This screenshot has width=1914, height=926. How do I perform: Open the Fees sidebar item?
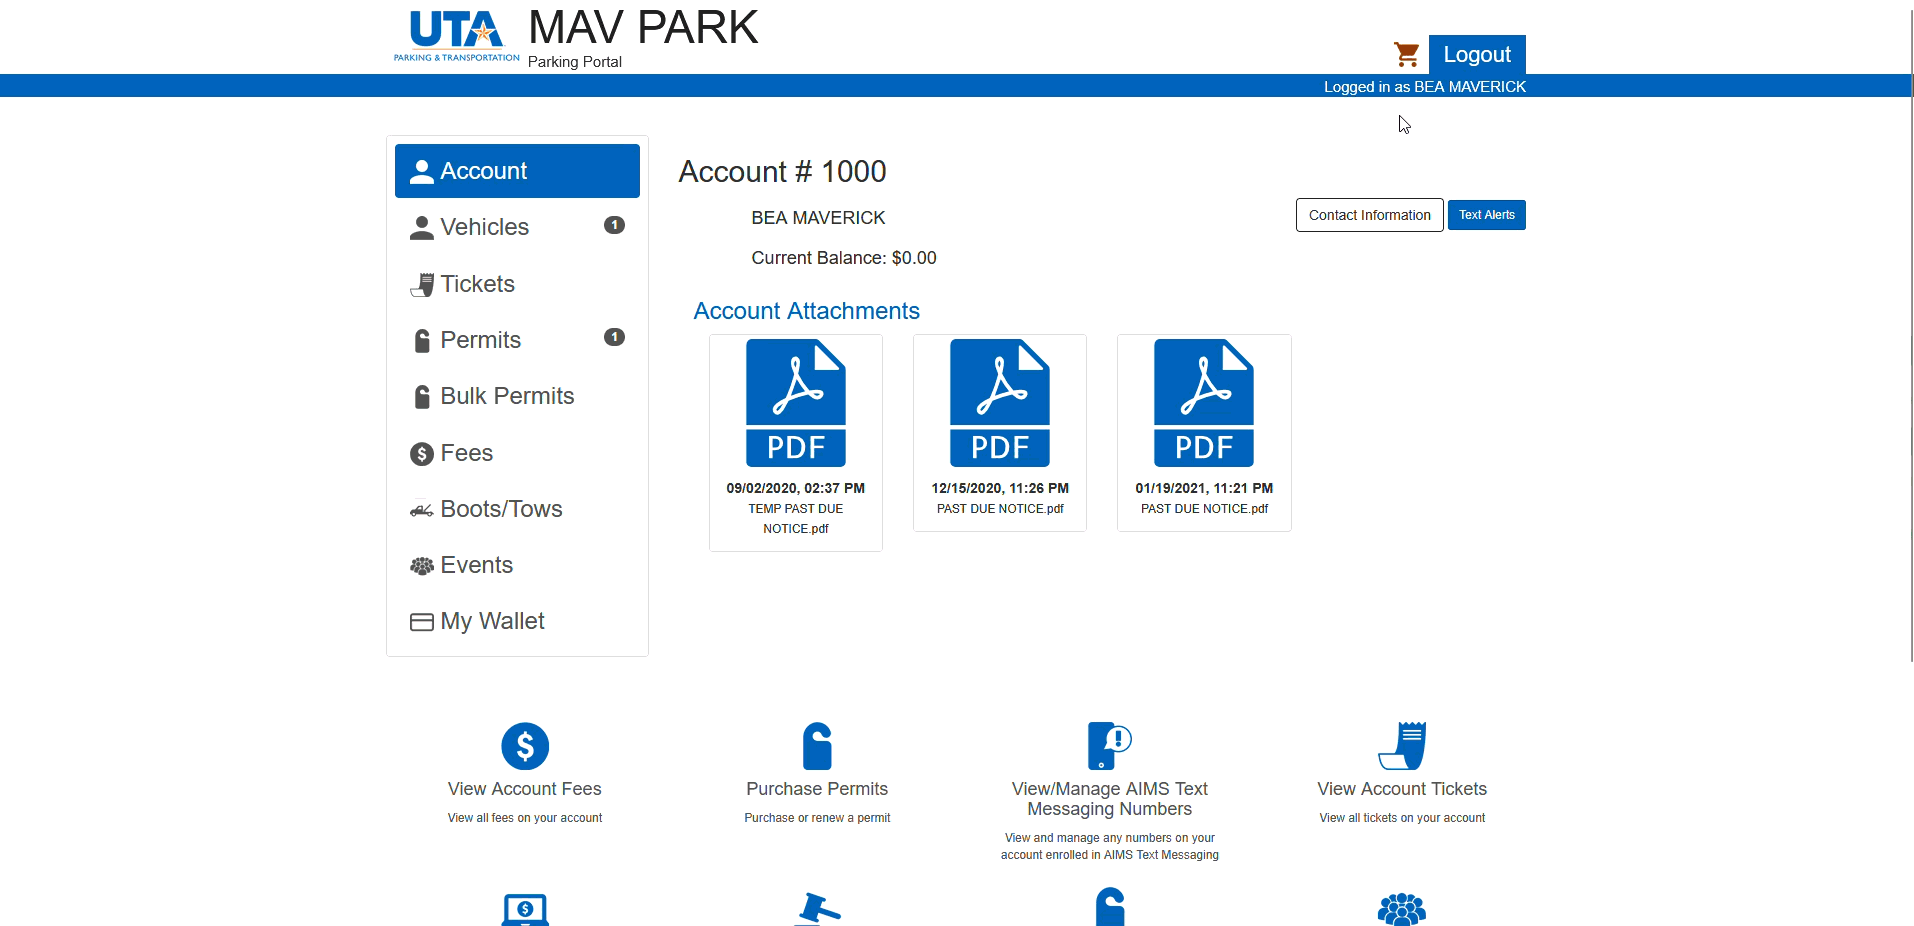tap(466, 453)
